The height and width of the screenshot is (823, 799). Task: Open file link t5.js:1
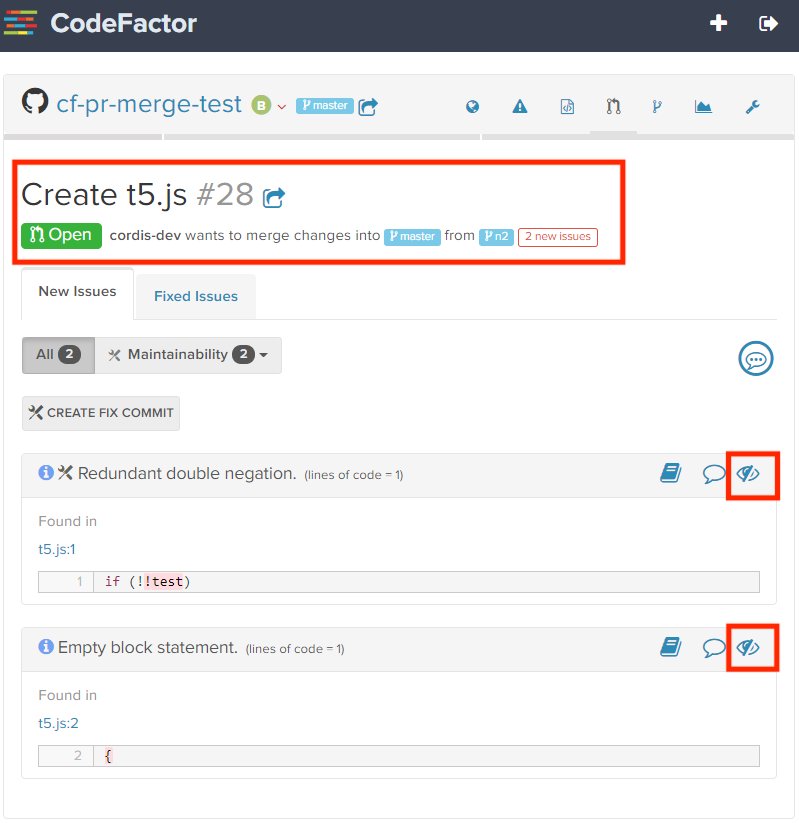(57, 550)
